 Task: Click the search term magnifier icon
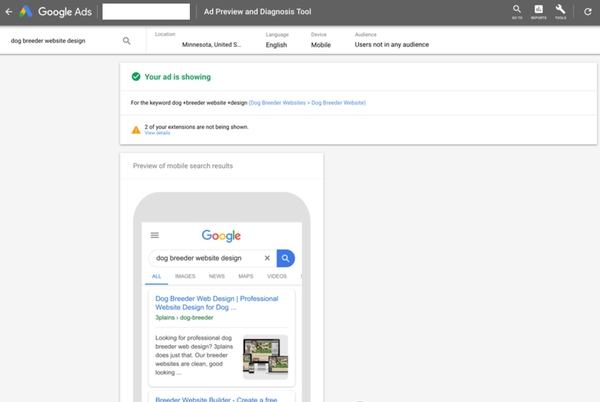click(x=127, y=41)
